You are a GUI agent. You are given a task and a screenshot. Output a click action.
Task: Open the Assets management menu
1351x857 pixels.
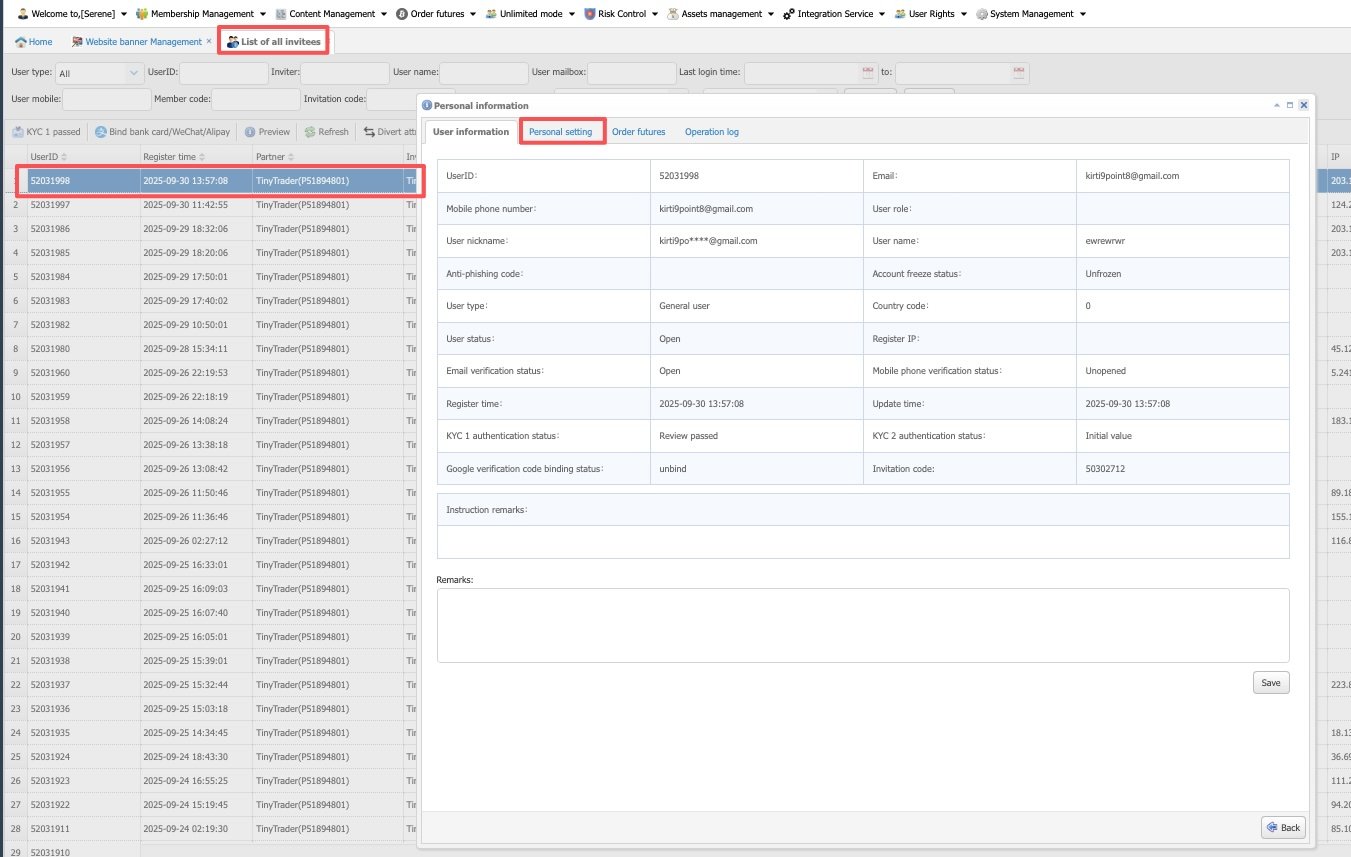(720, 14)
